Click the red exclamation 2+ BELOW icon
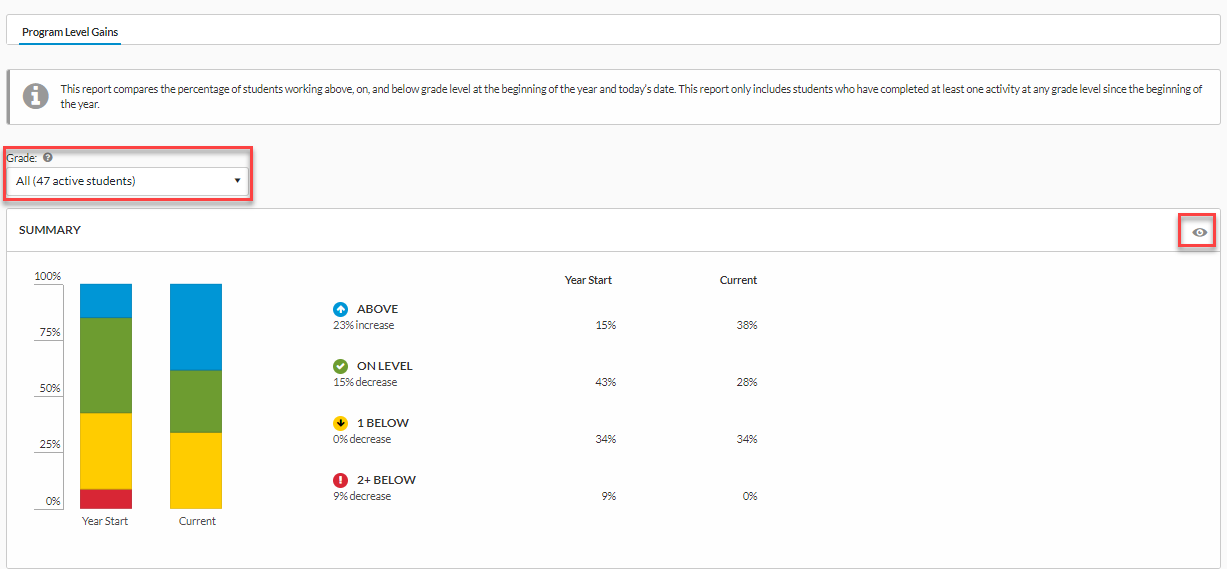Screen dimensions: 1227x569 [340, 480]
